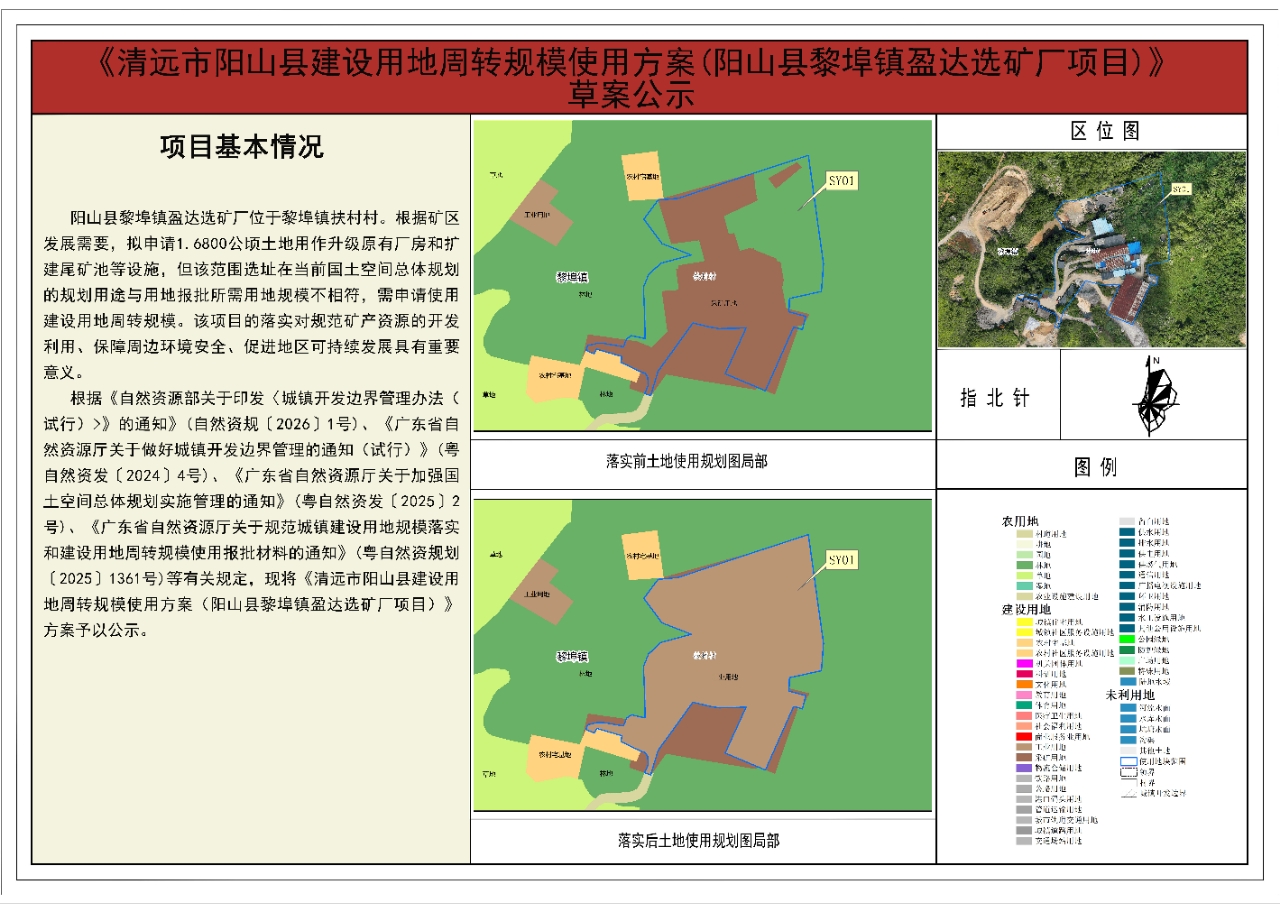Click the 建设用地 legend section header
The image size is (1280, 904).
[1026, 609]
